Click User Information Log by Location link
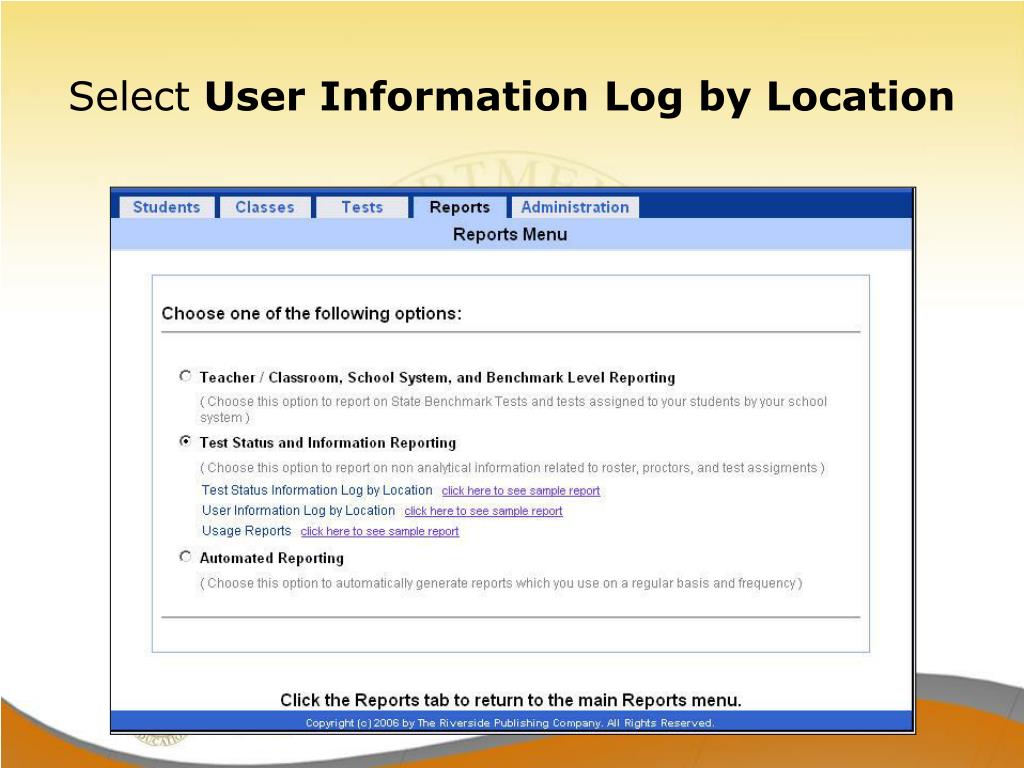 point(298,511)
